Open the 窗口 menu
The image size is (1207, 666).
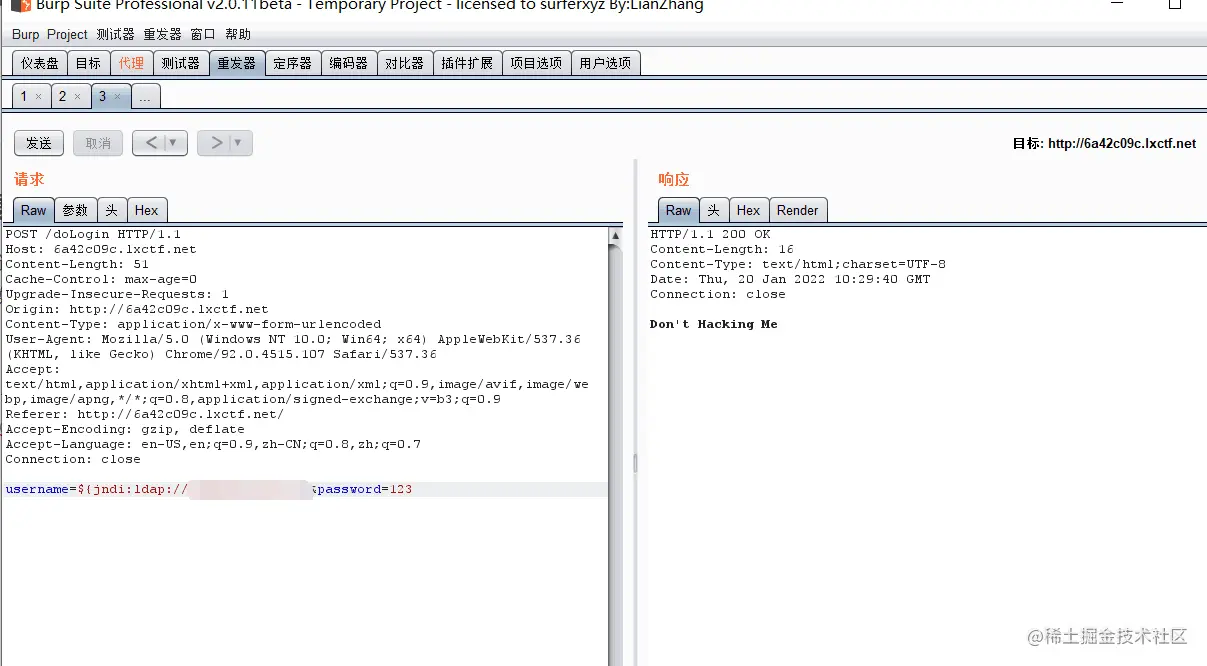click(x=203, y=34)
